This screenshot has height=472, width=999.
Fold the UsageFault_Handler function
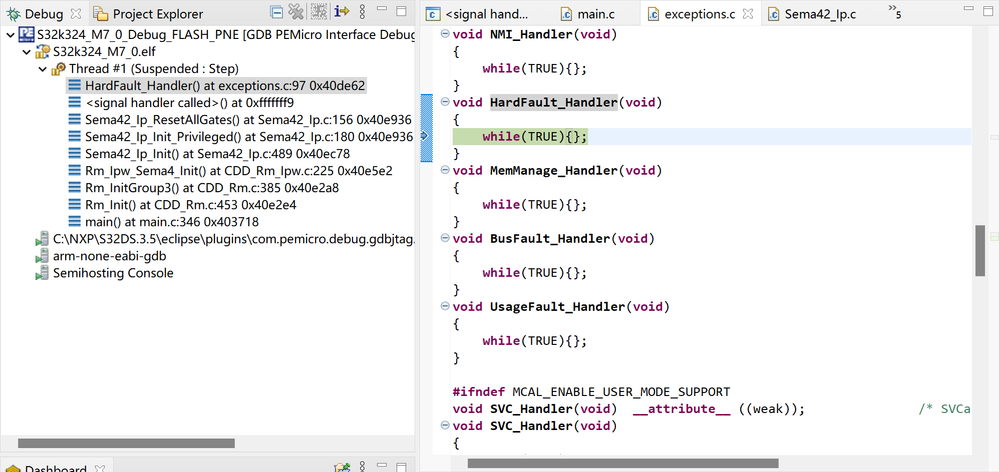pos(445,307)
